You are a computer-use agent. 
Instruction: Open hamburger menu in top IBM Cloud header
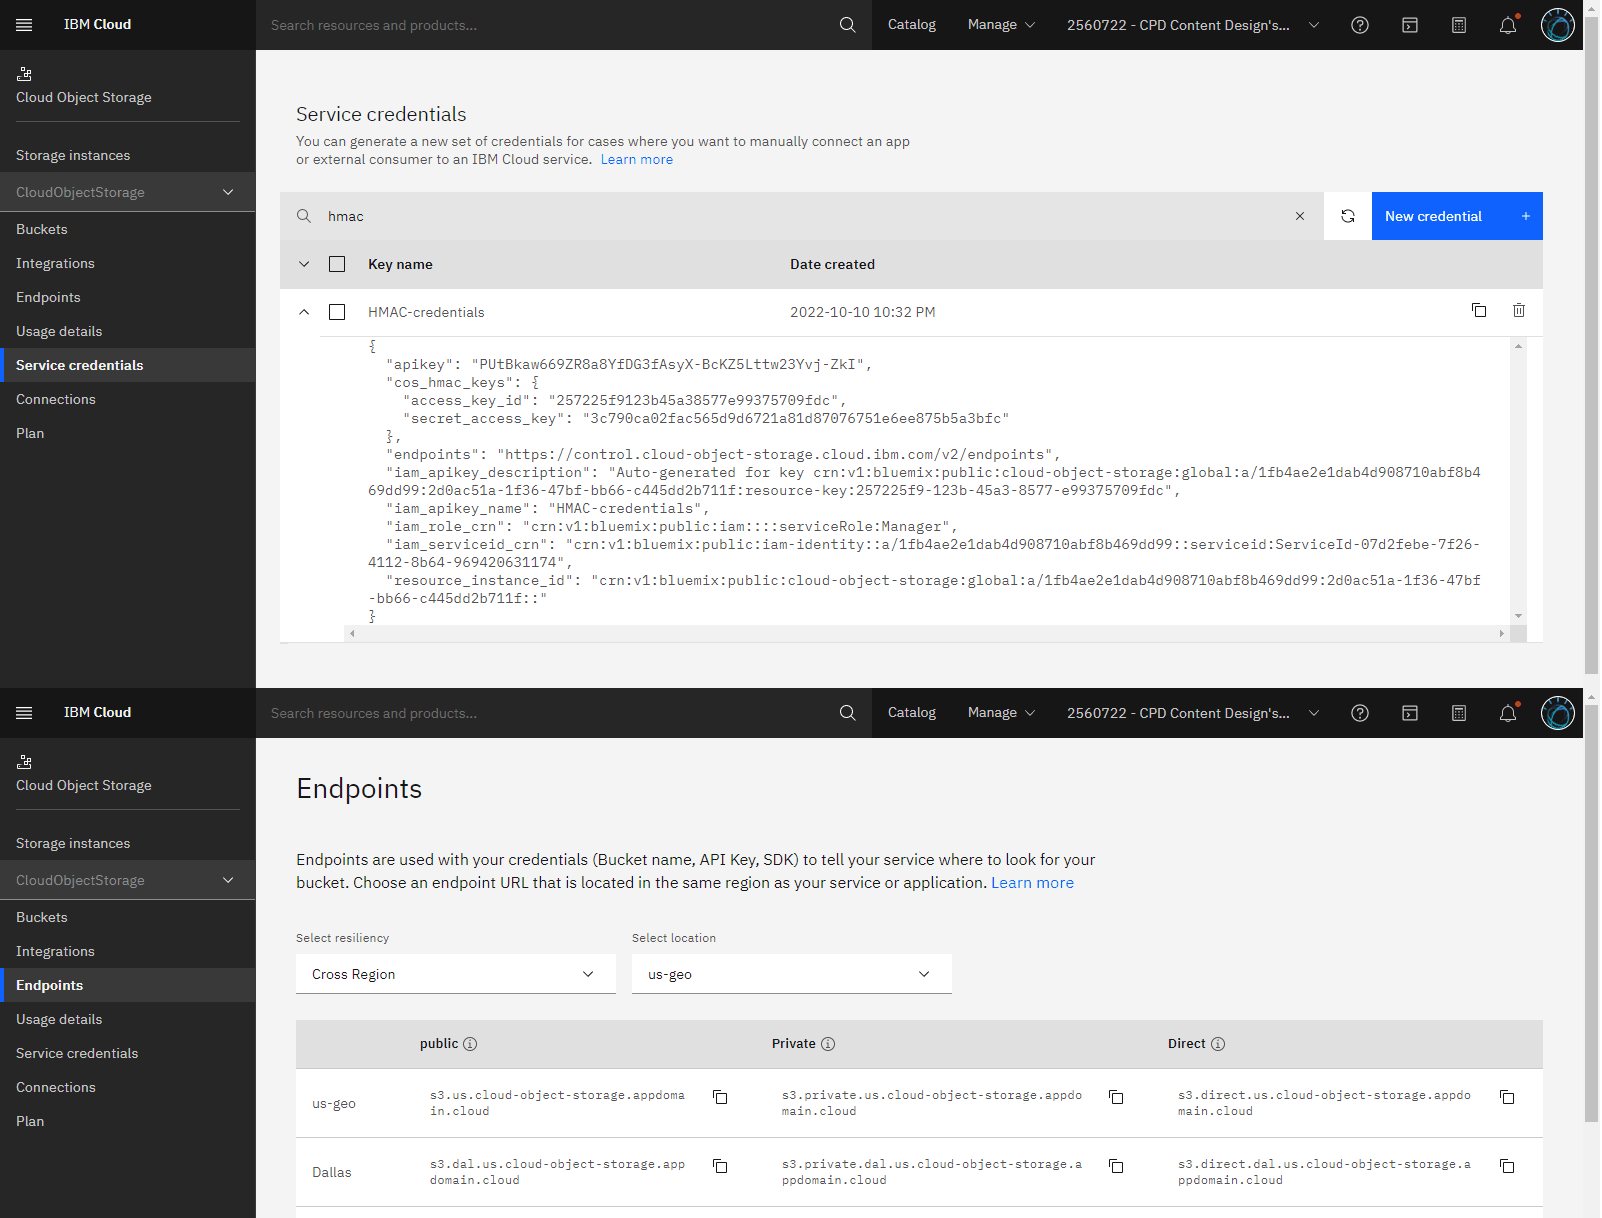click(x=24, y=25)
